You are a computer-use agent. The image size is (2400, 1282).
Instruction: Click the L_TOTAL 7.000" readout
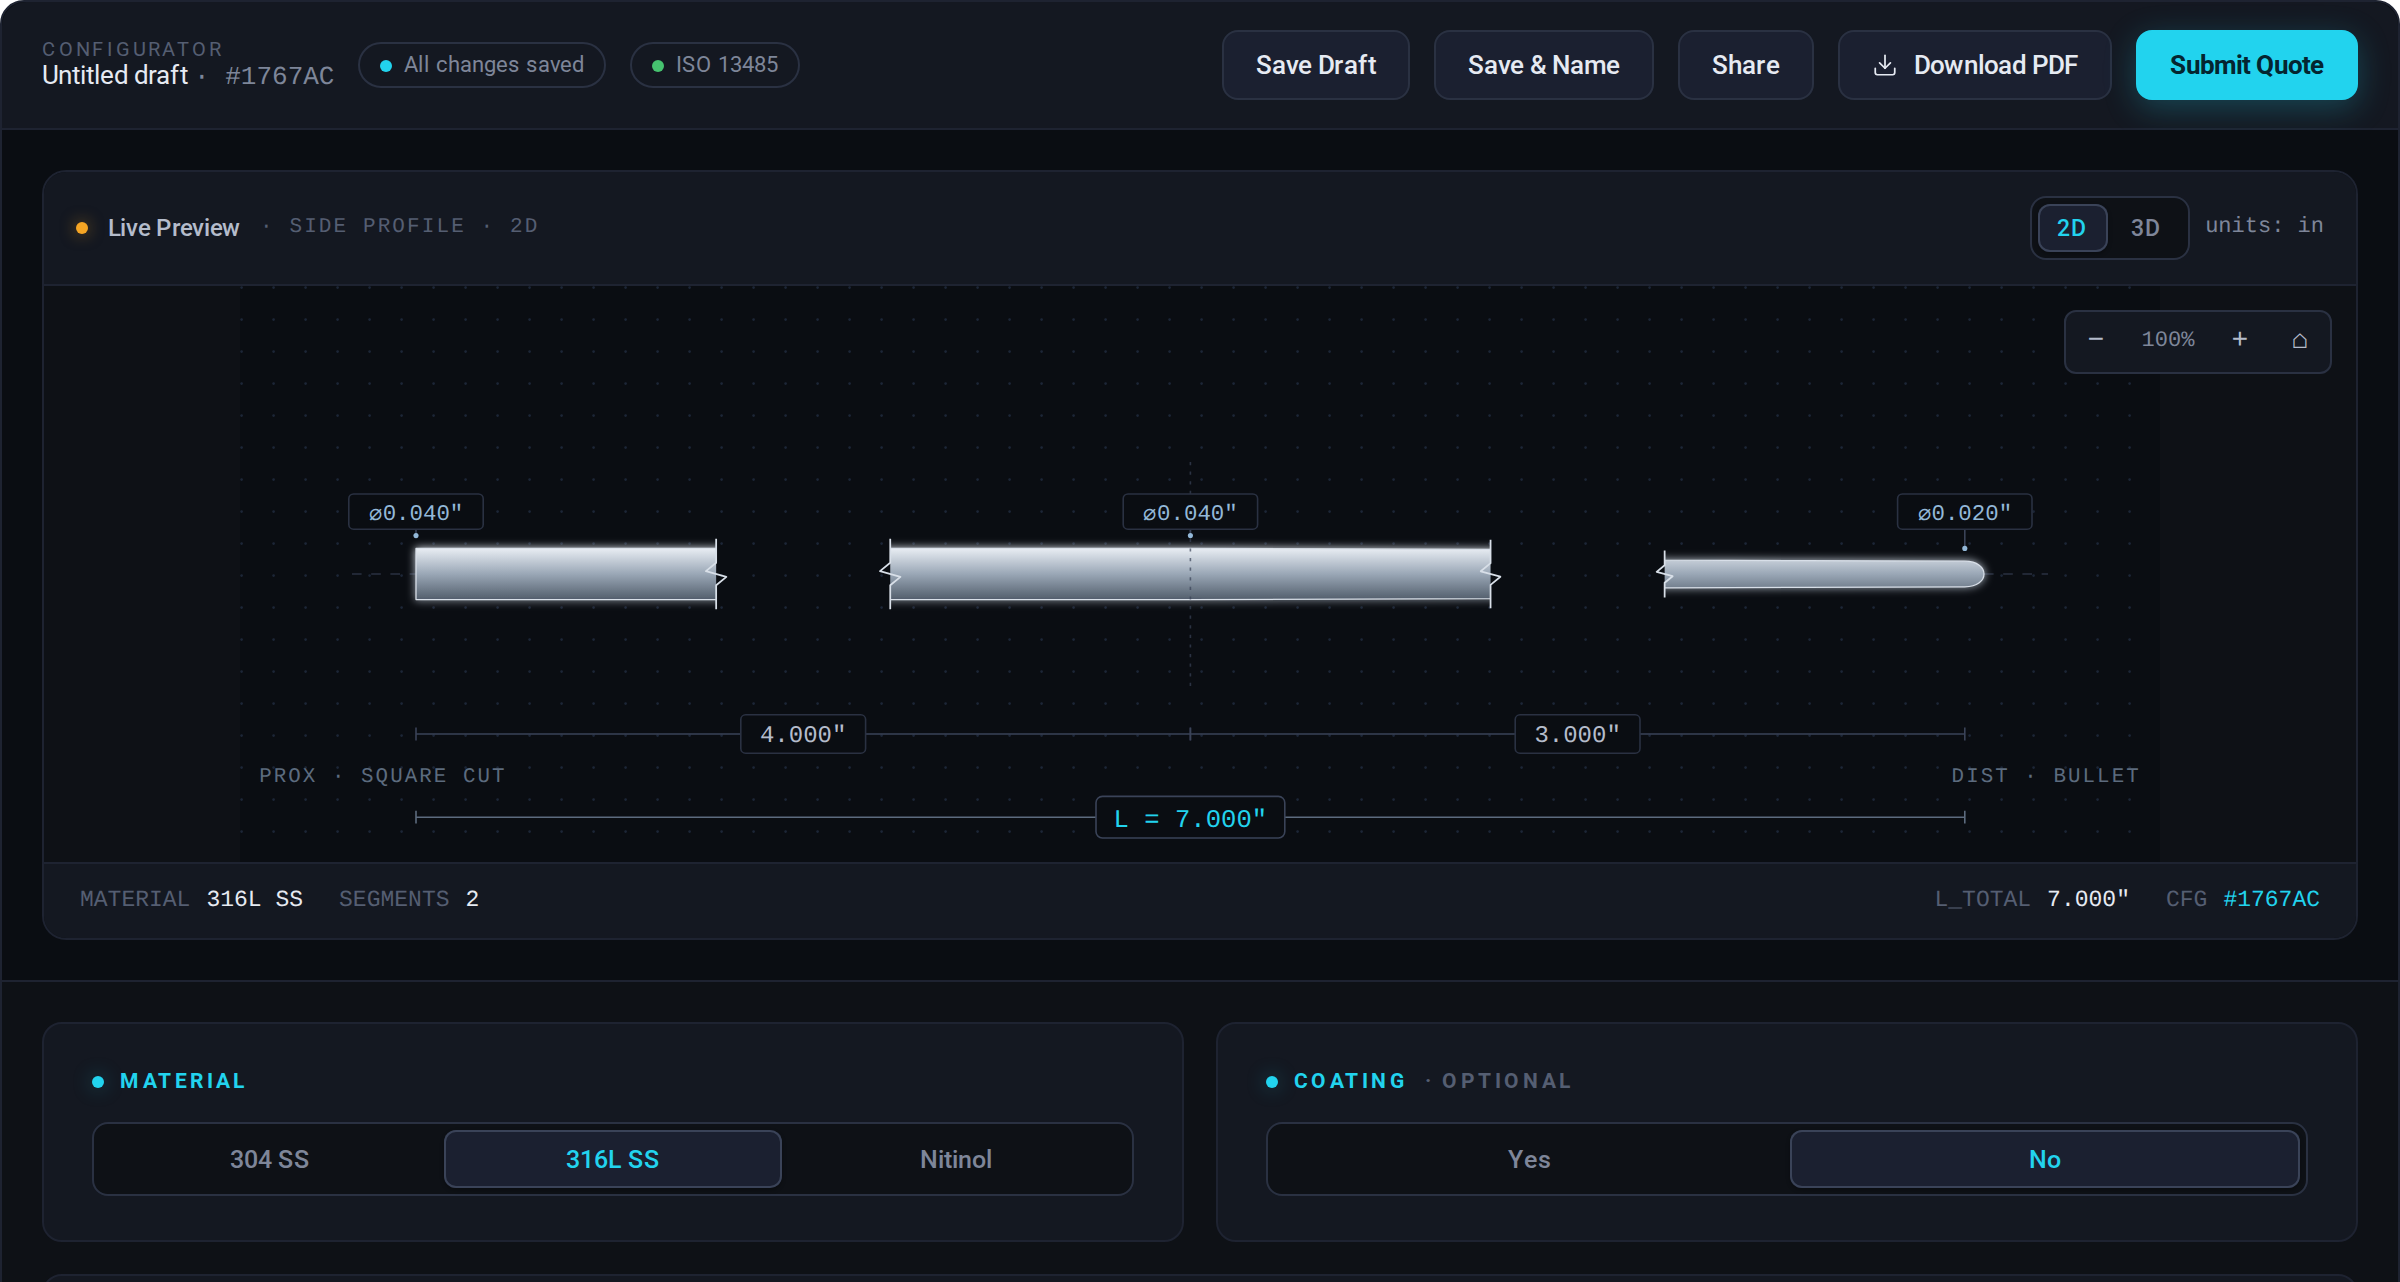tap(2032, 899)
